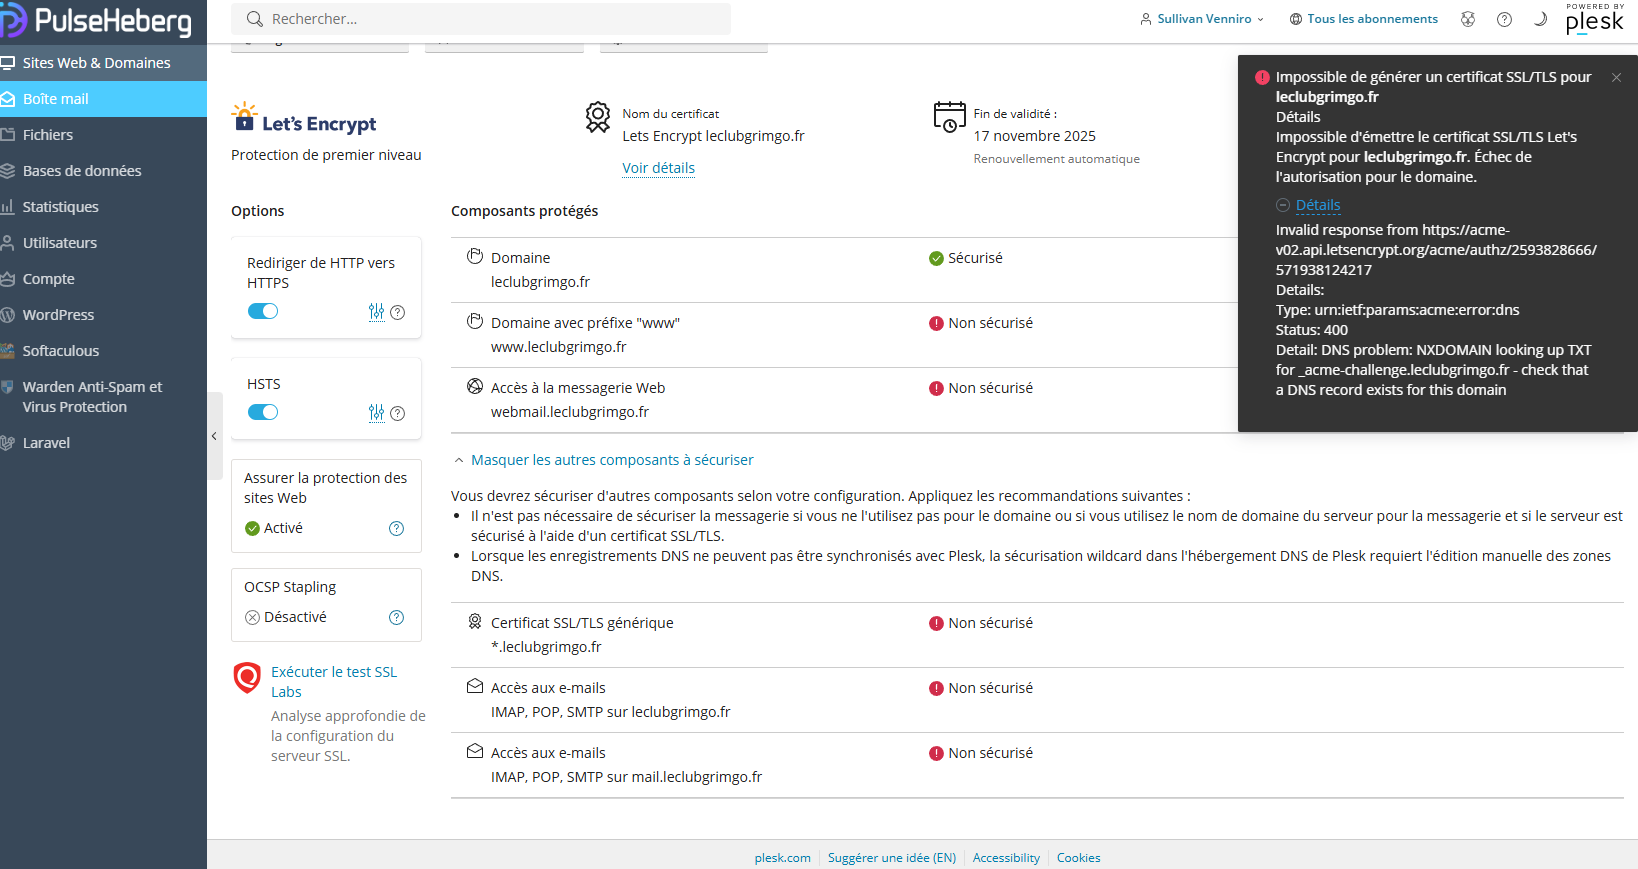Screen dimensions: 1638x869
Task: Click help icon next to HSTS
Action: [x=398, y=413]
